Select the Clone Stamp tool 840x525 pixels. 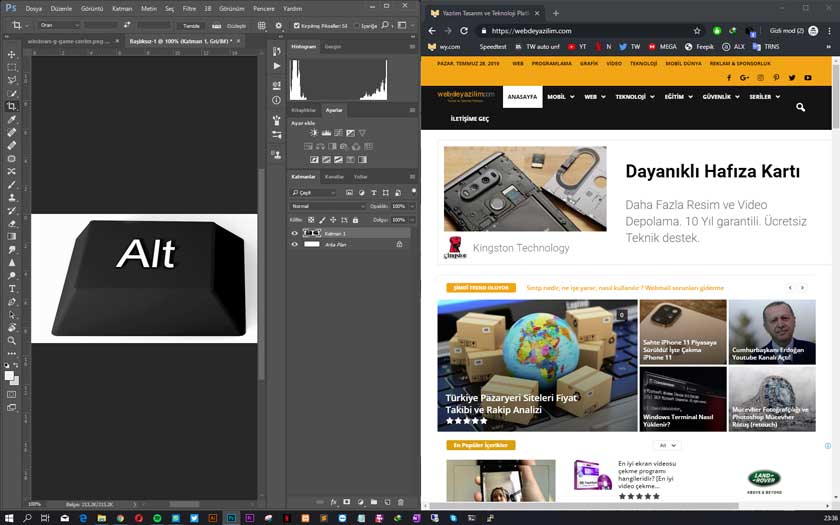click(11, 198)
